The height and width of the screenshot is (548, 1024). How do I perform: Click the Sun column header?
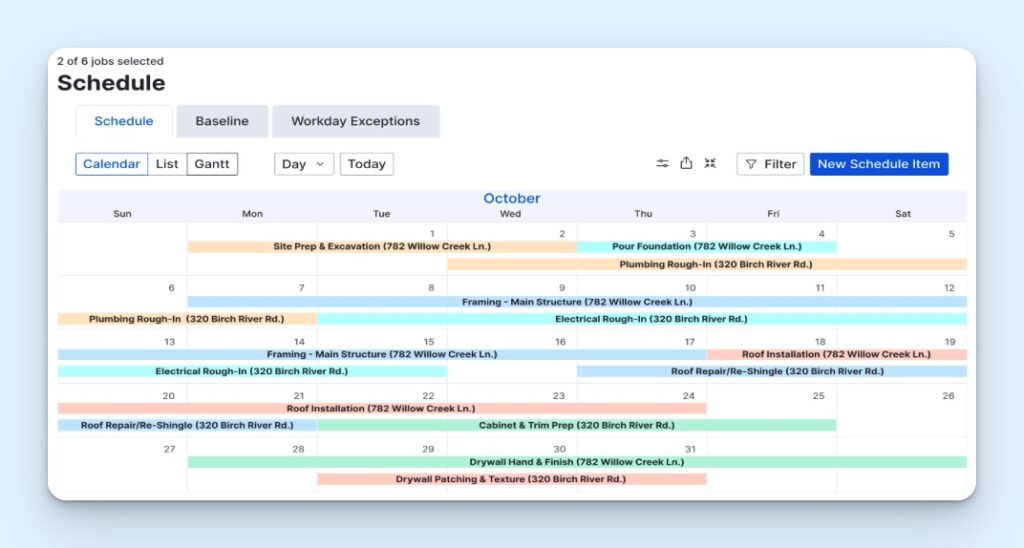coord(122,214)
